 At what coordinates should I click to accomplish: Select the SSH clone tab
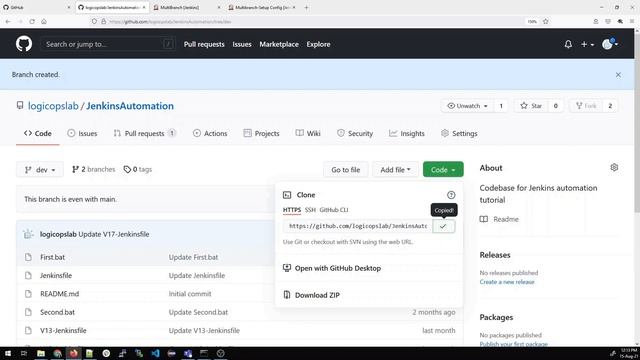pos(310,210)
